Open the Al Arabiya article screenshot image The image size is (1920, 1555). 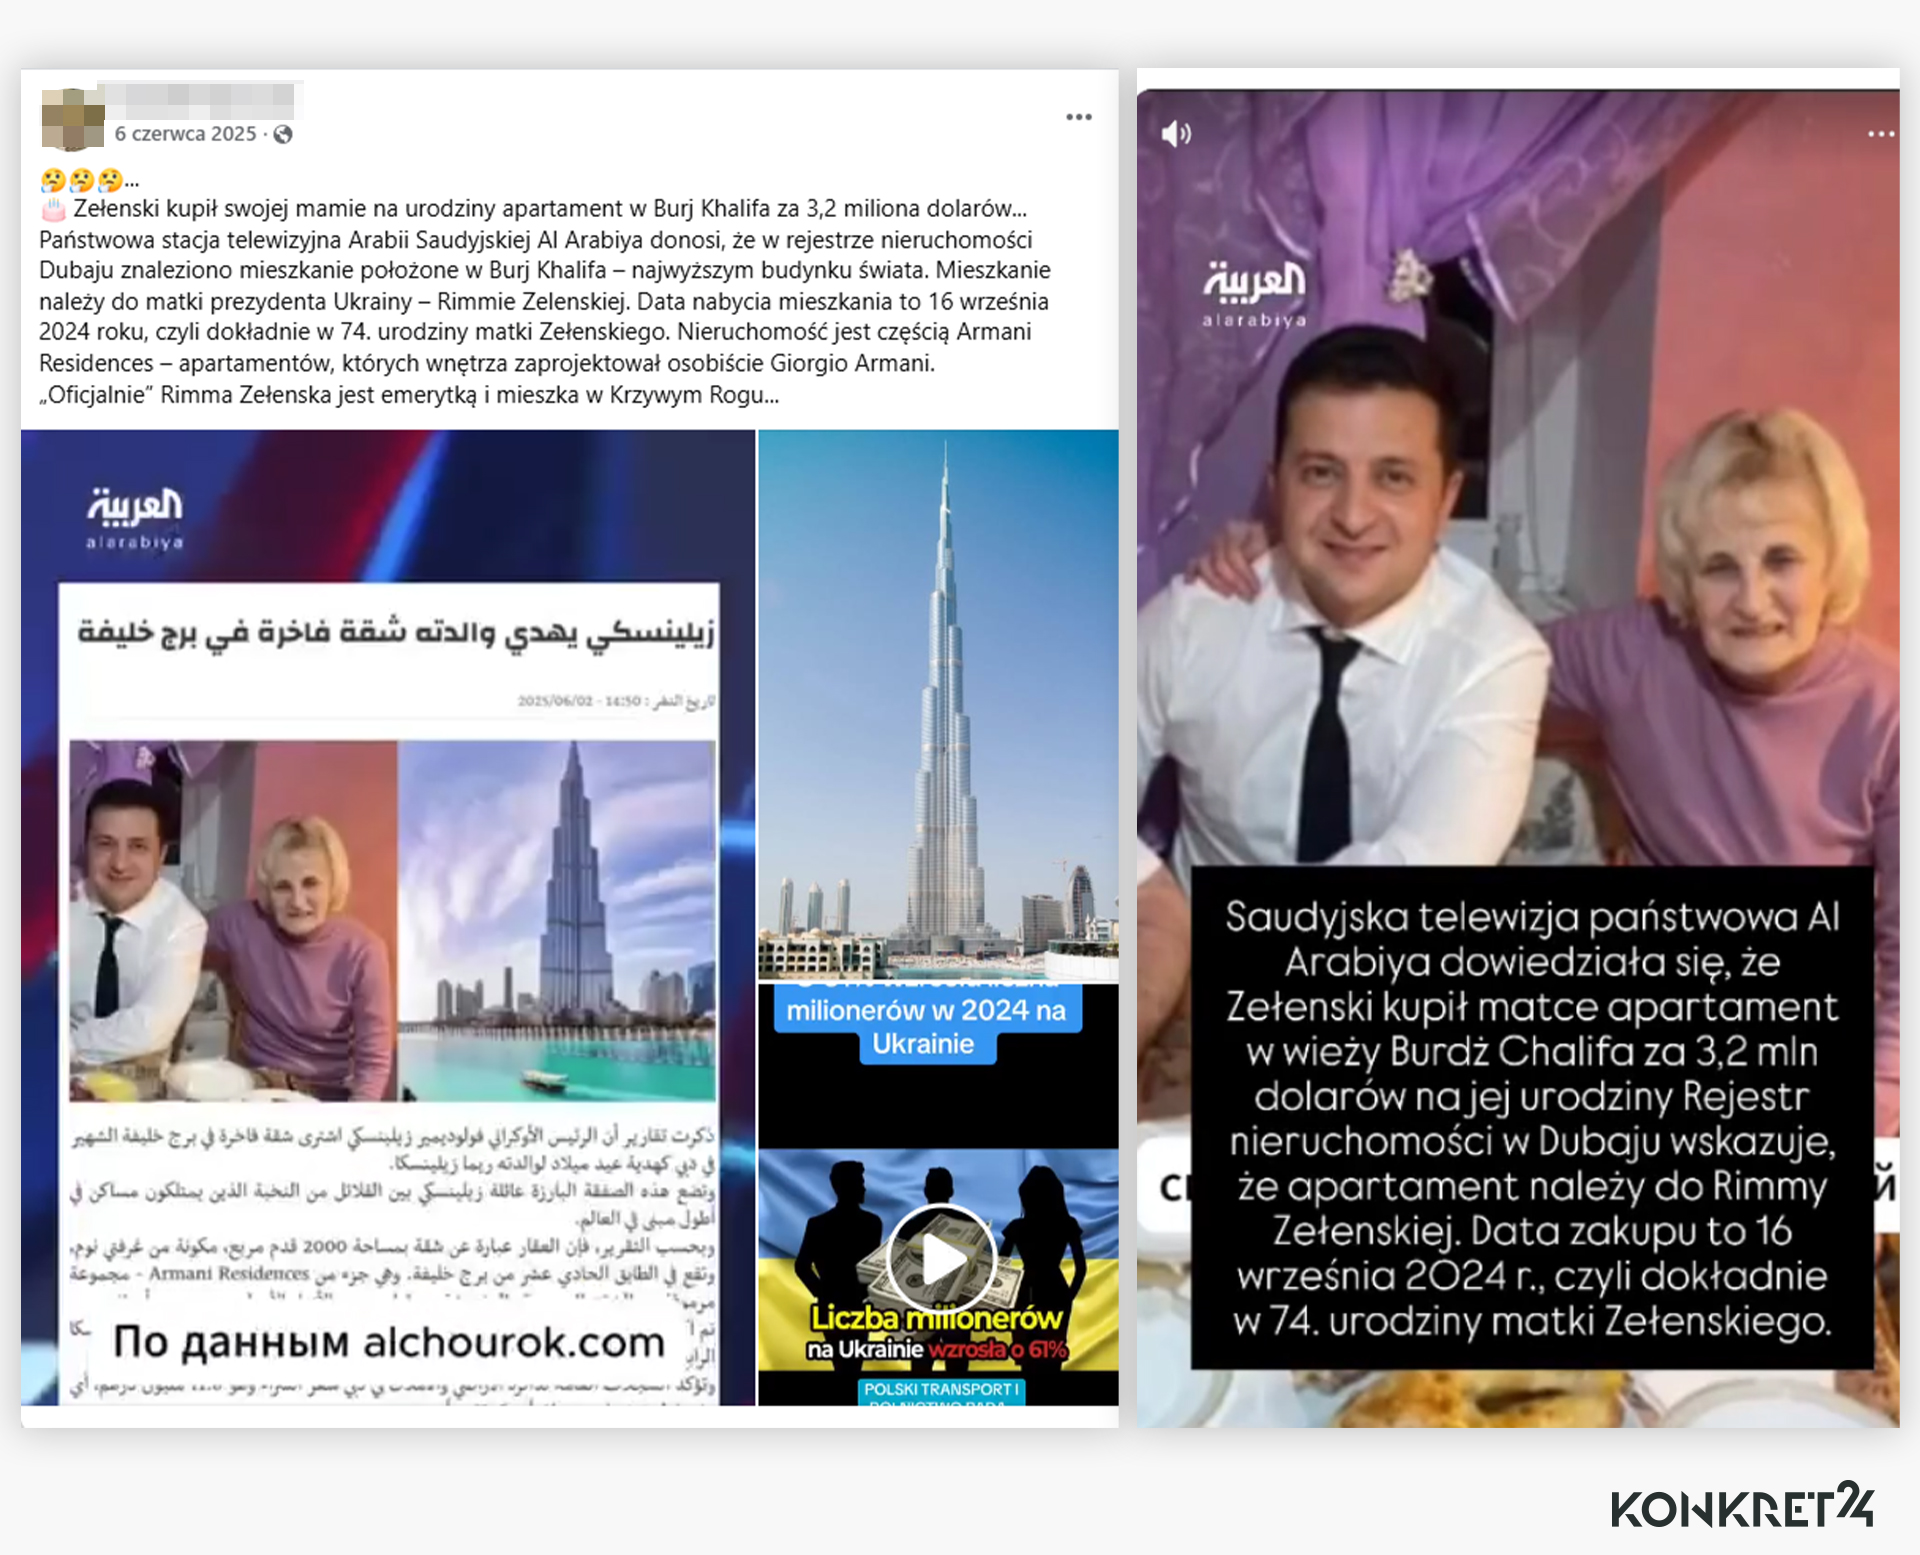pyautogui.click(x=388, y=917)
